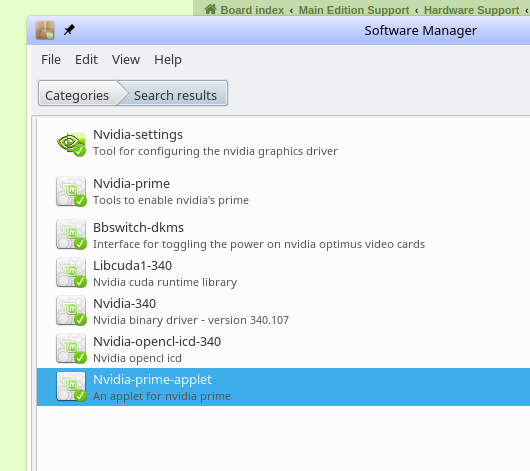
Task: Select the Bbswitch-dkms package title
Action: pyautogui.click(x=139, y=228)
